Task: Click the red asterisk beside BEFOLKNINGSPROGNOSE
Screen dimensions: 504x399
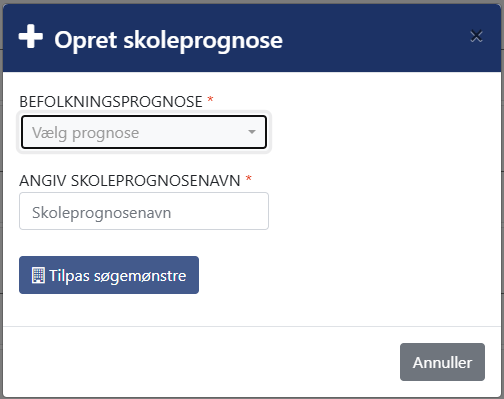Action: pos(210,99)
